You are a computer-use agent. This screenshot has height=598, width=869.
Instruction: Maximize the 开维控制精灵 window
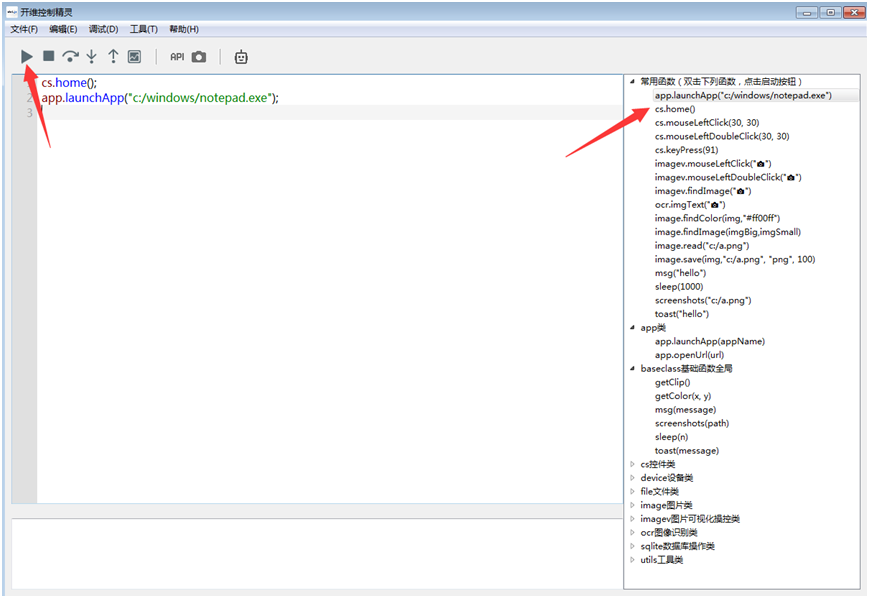(x=830, y=13)
